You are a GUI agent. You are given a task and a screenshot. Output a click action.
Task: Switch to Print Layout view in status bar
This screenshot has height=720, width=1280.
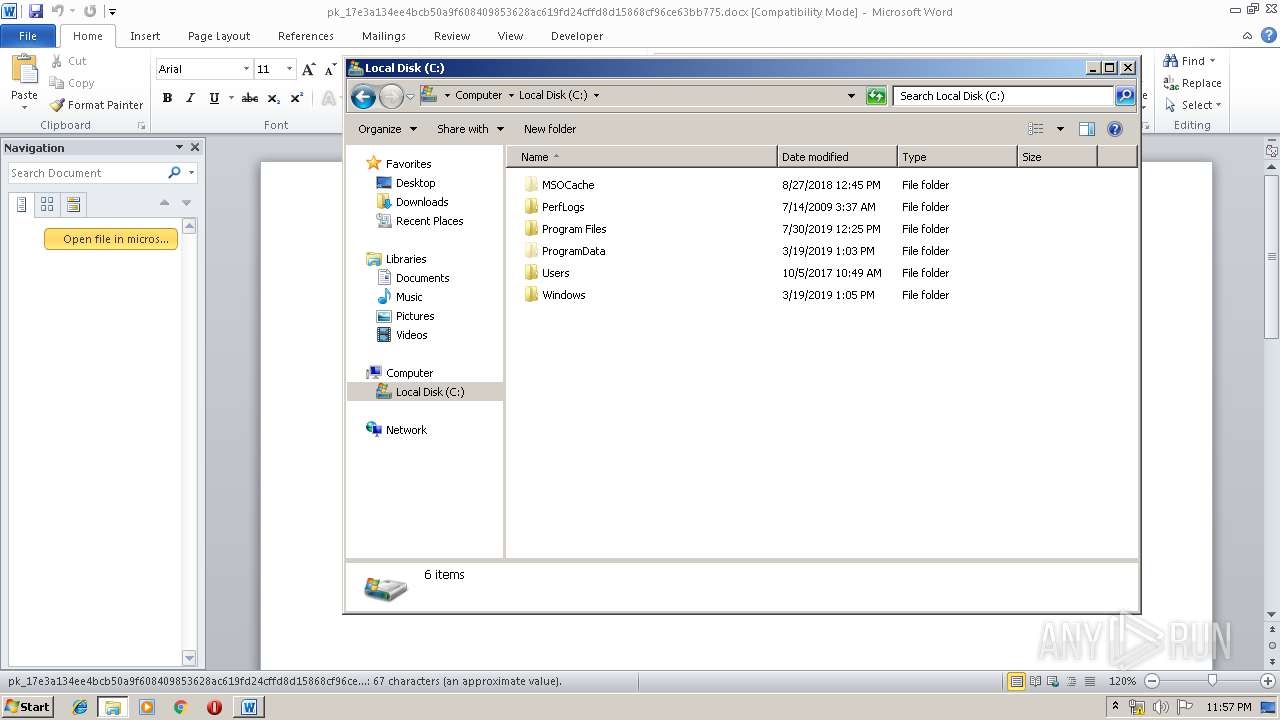pyautogui.click(x=1016, y=681)
